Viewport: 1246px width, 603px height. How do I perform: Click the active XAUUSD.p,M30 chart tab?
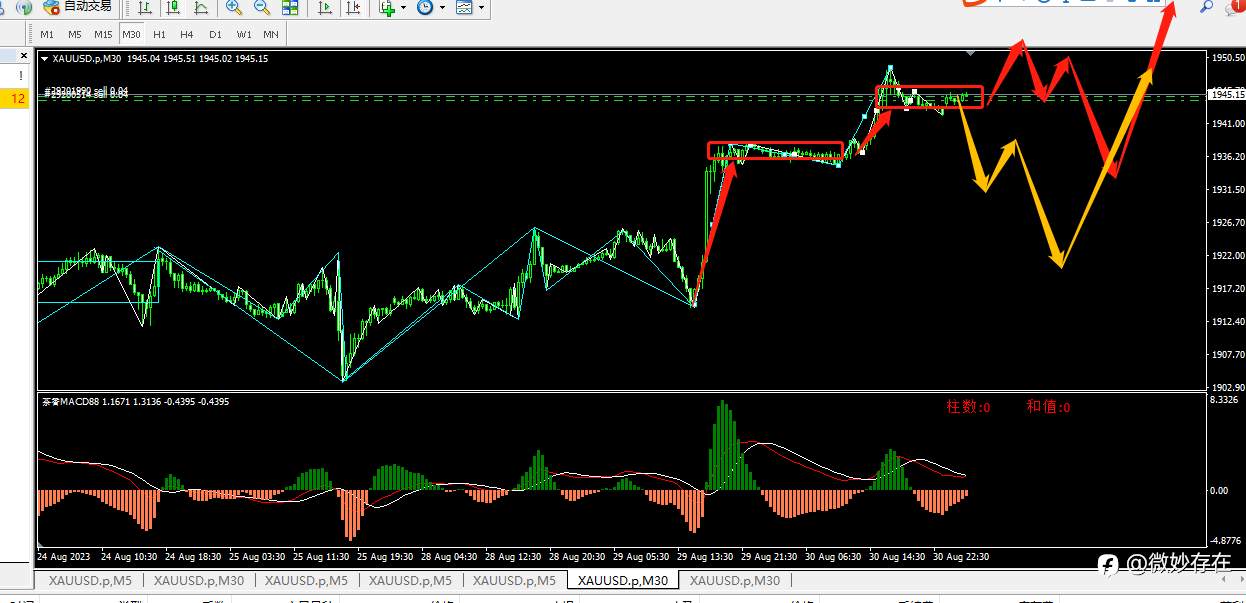pos(622,580)
